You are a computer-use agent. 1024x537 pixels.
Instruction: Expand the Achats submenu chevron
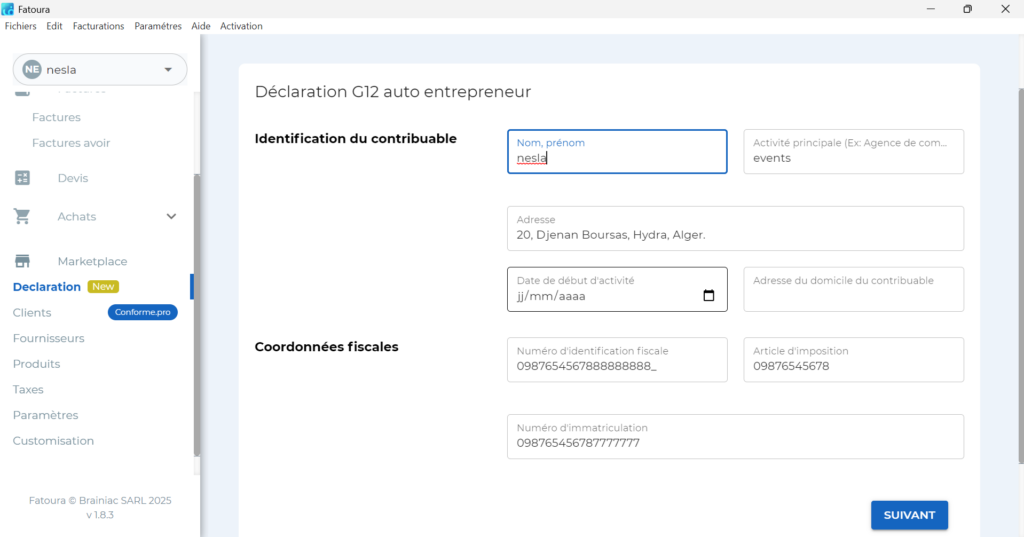tap(171, 216)
